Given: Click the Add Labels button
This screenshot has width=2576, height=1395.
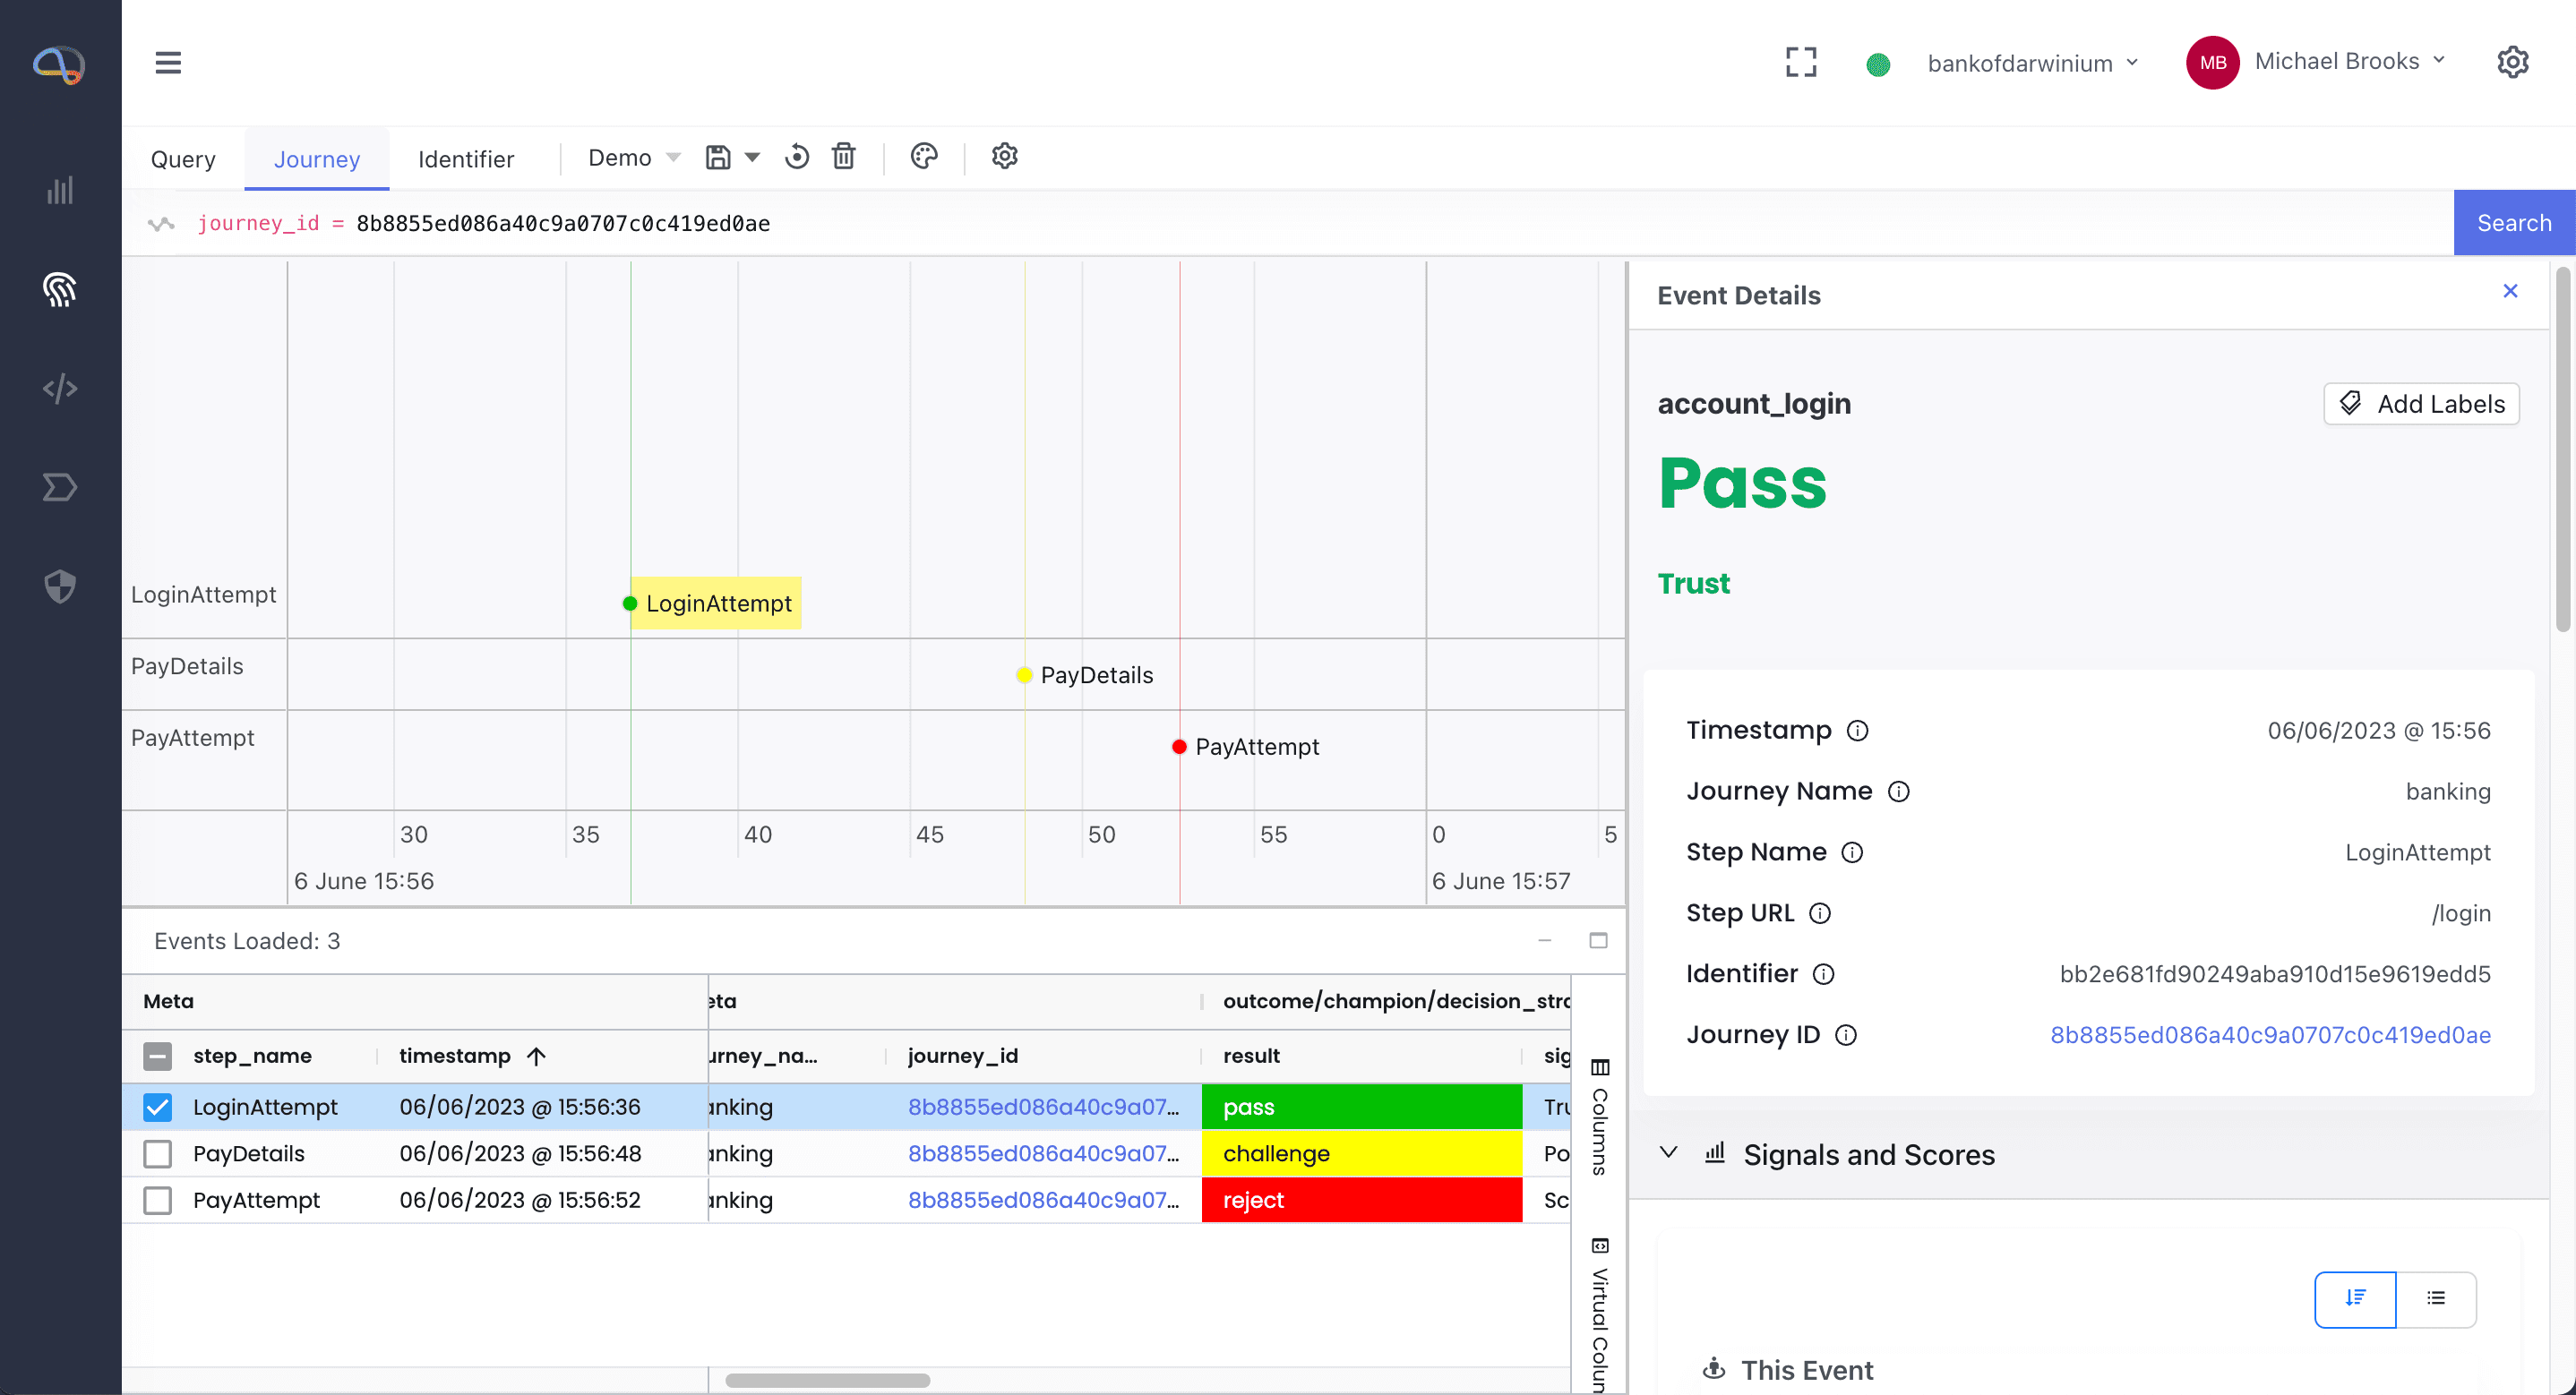Looking at the screenshot, I should (x=2421, y=404).
